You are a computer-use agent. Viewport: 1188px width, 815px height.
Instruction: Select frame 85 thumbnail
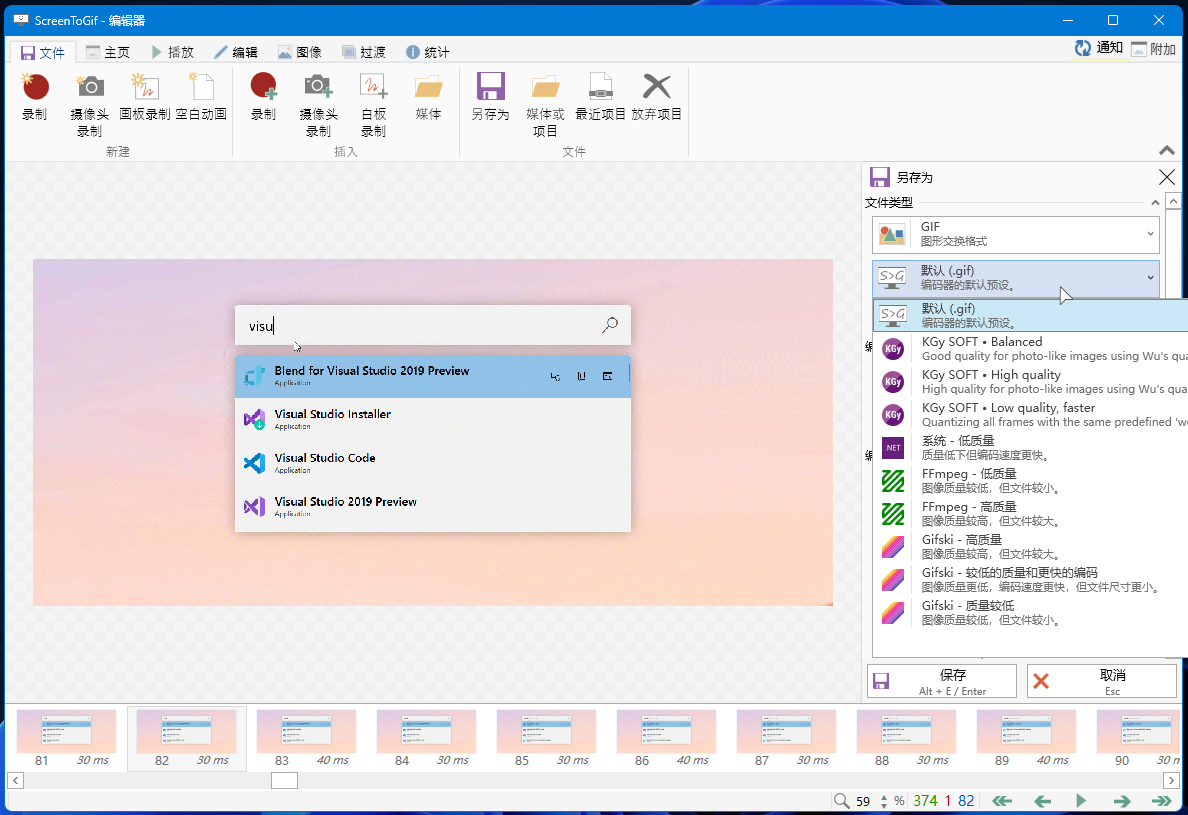(546, 738)
